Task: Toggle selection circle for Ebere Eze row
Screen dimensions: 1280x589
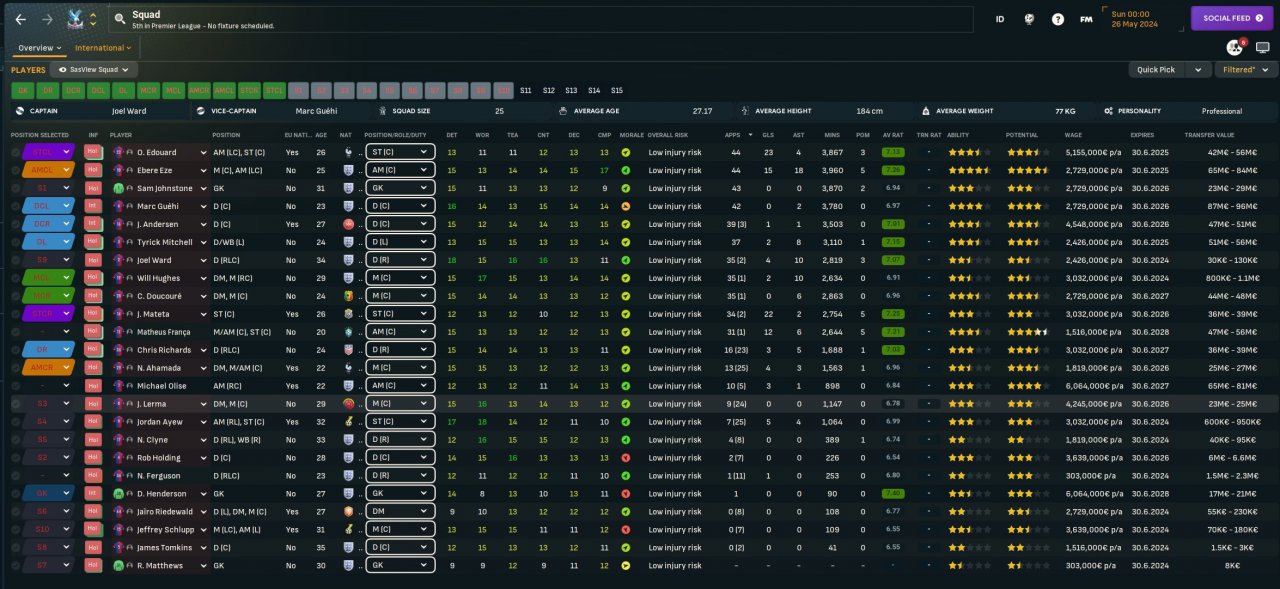Action: [16, 170]
